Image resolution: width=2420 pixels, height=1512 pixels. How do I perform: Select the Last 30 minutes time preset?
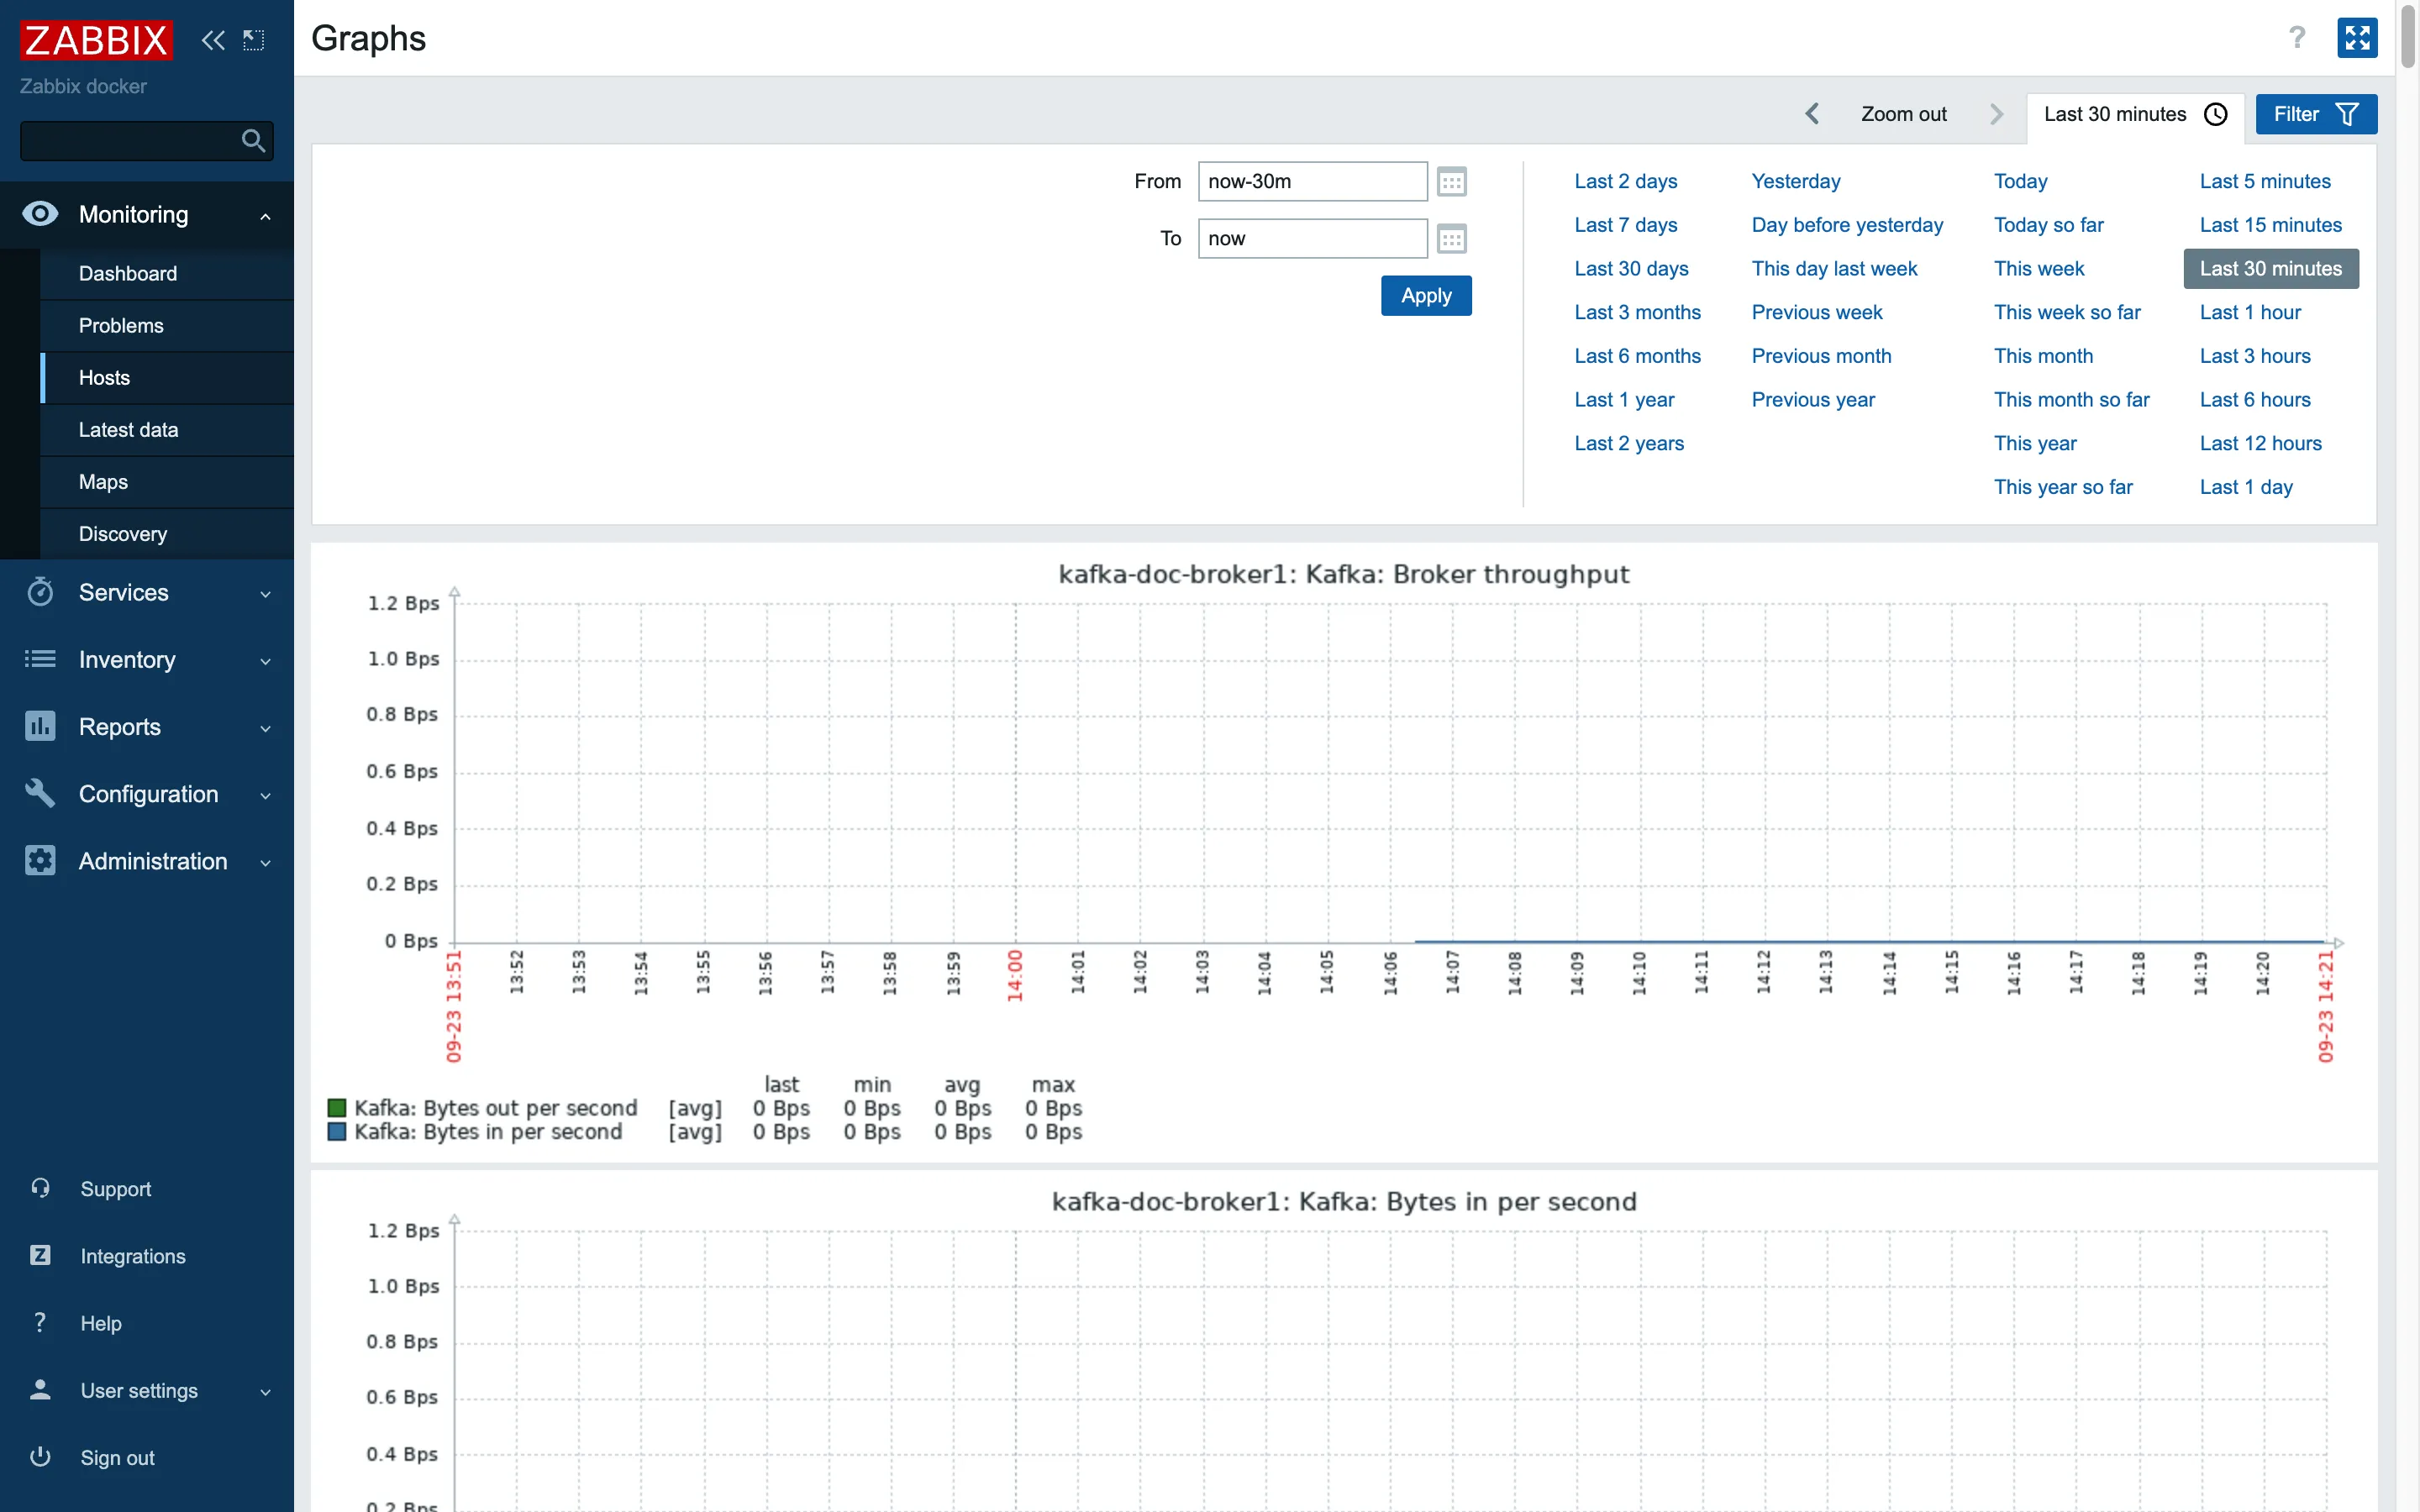pos(2270,266)
